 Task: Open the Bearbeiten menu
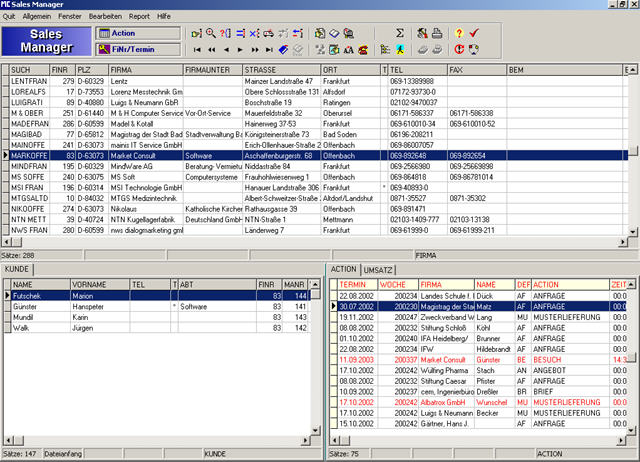[x=107, y=17]
